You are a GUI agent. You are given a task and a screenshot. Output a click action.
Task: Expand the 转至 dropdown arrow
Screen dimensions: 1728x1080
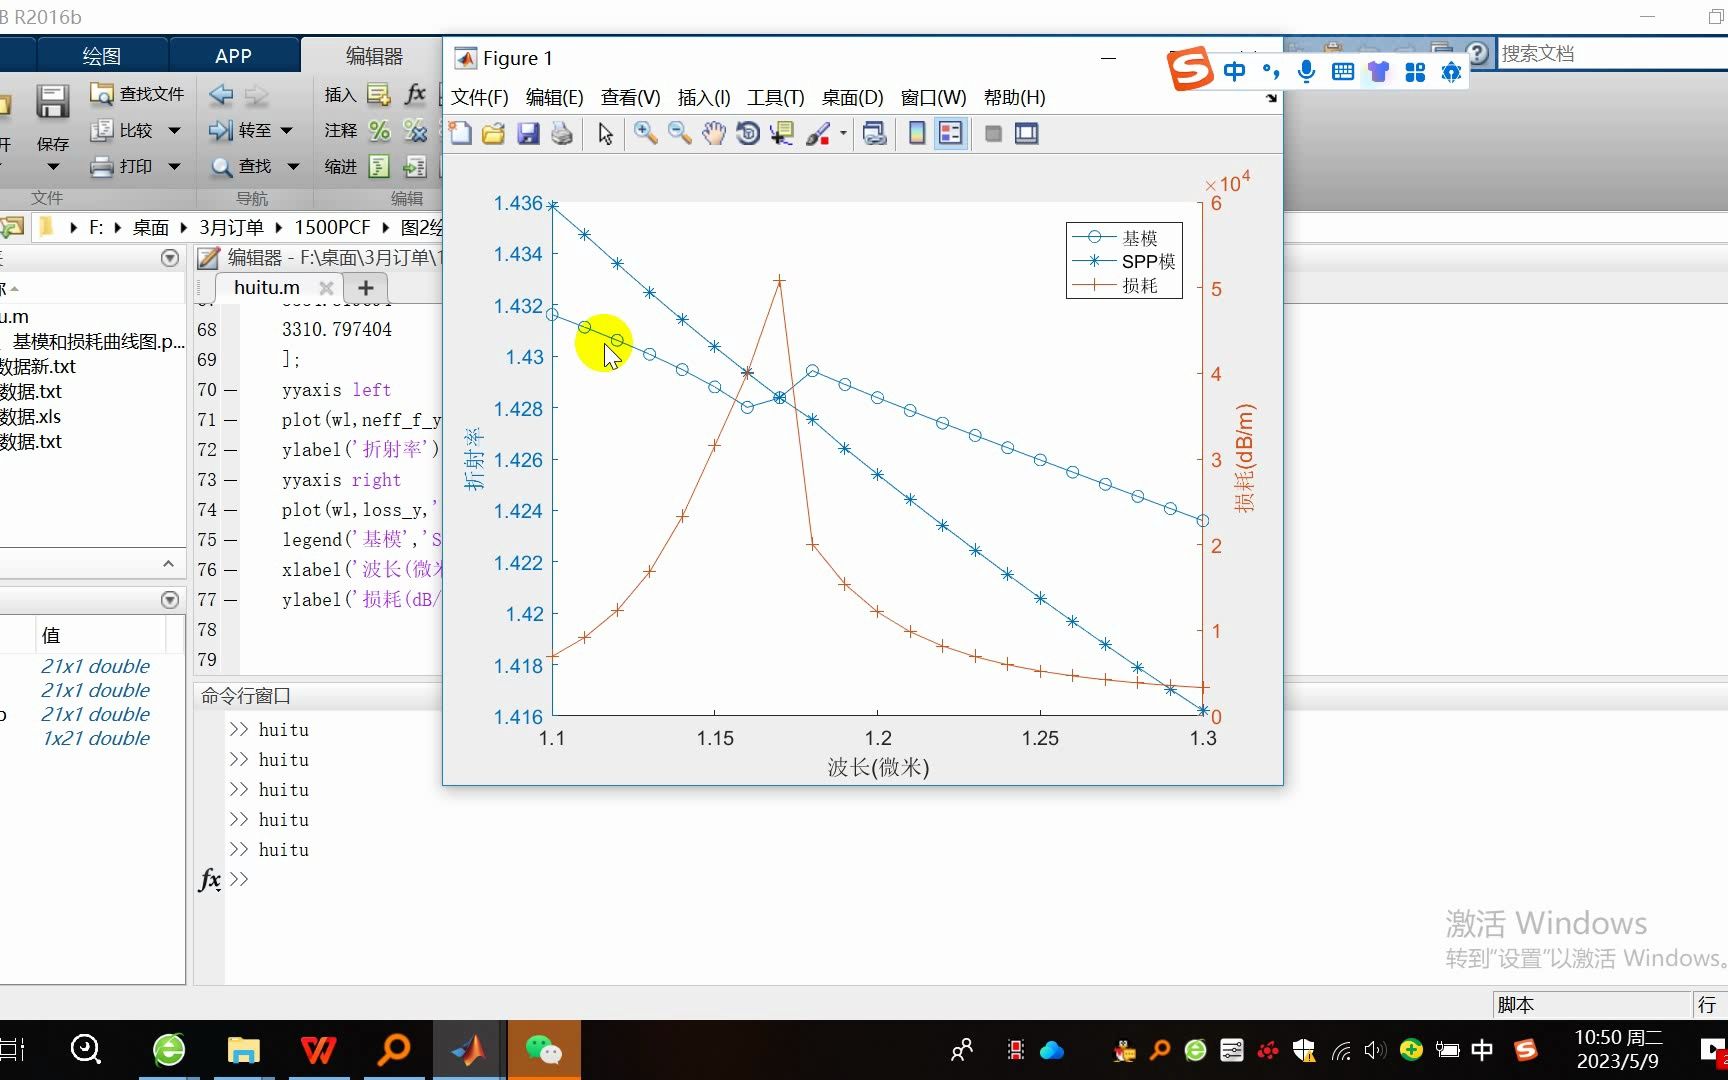[x=286, y=130]
